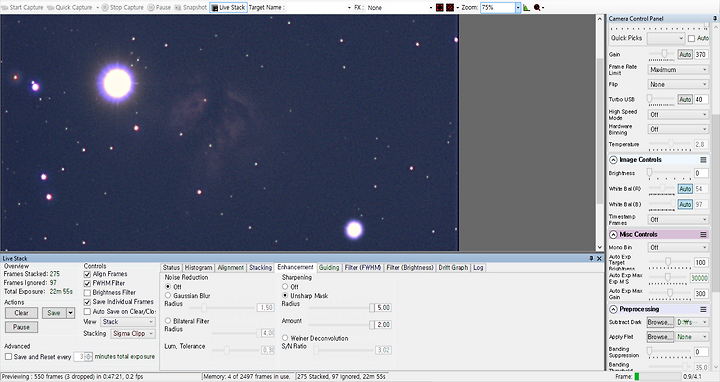Check the Quick Picks Auto checkbox
Screen dimensions: 720x382
point(692,39)
